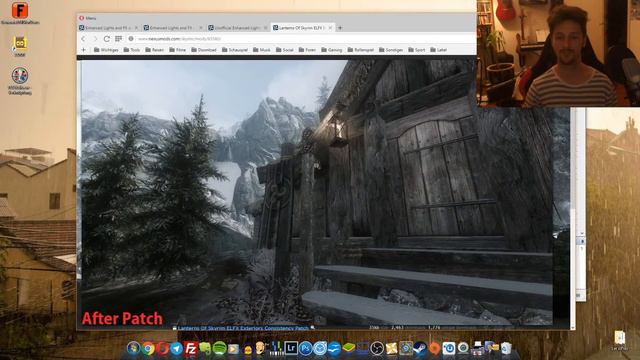Click the Windows Start orb in dock
Viewport: 640px width, 360px height.
coord(133,348)
